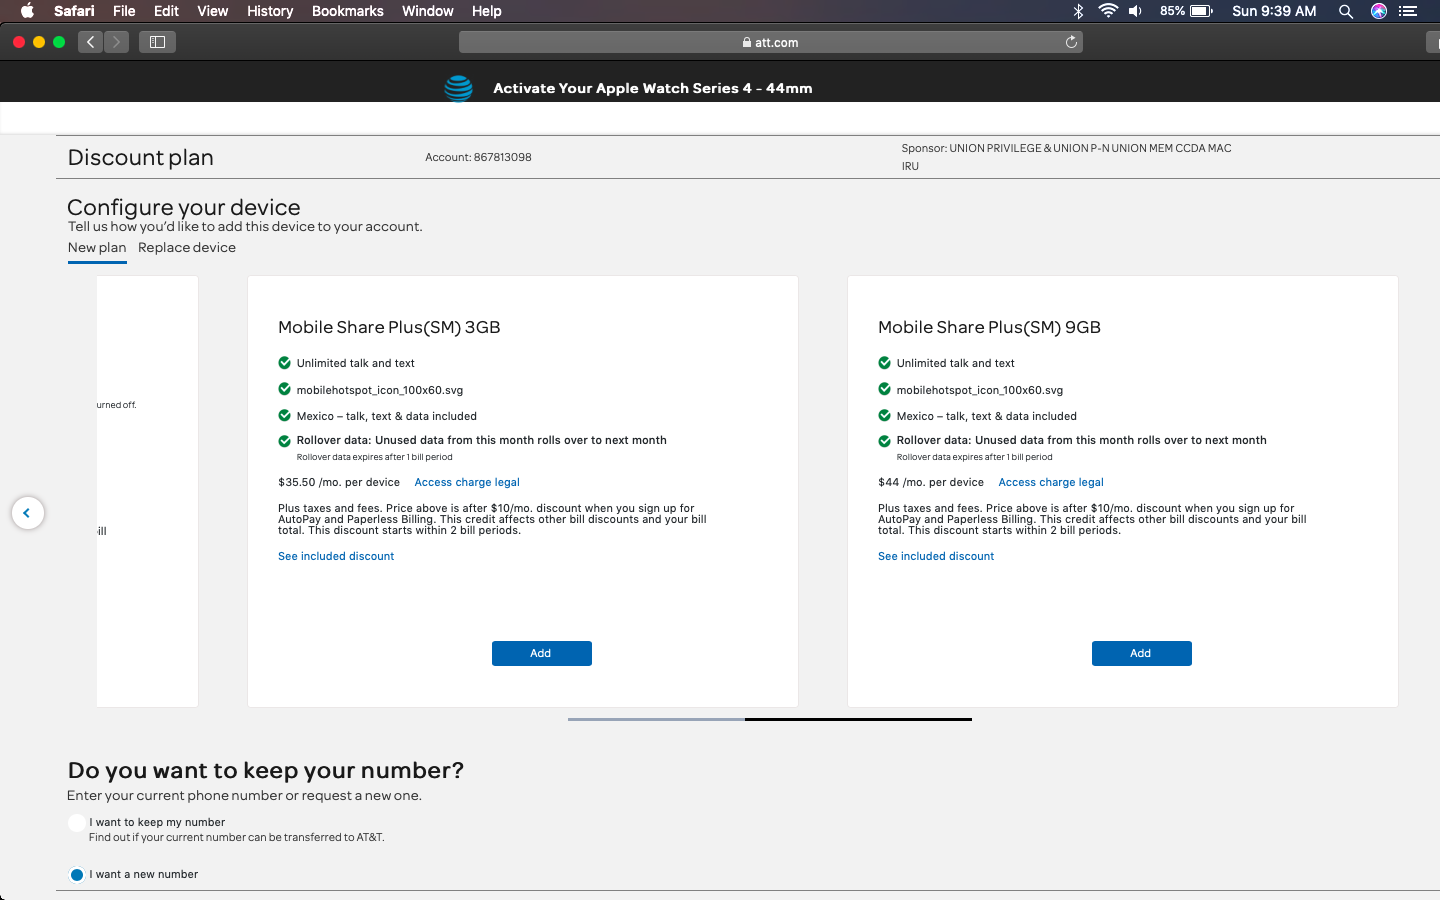
Task: Switch to the New plan tab
Action: point(97,248)
